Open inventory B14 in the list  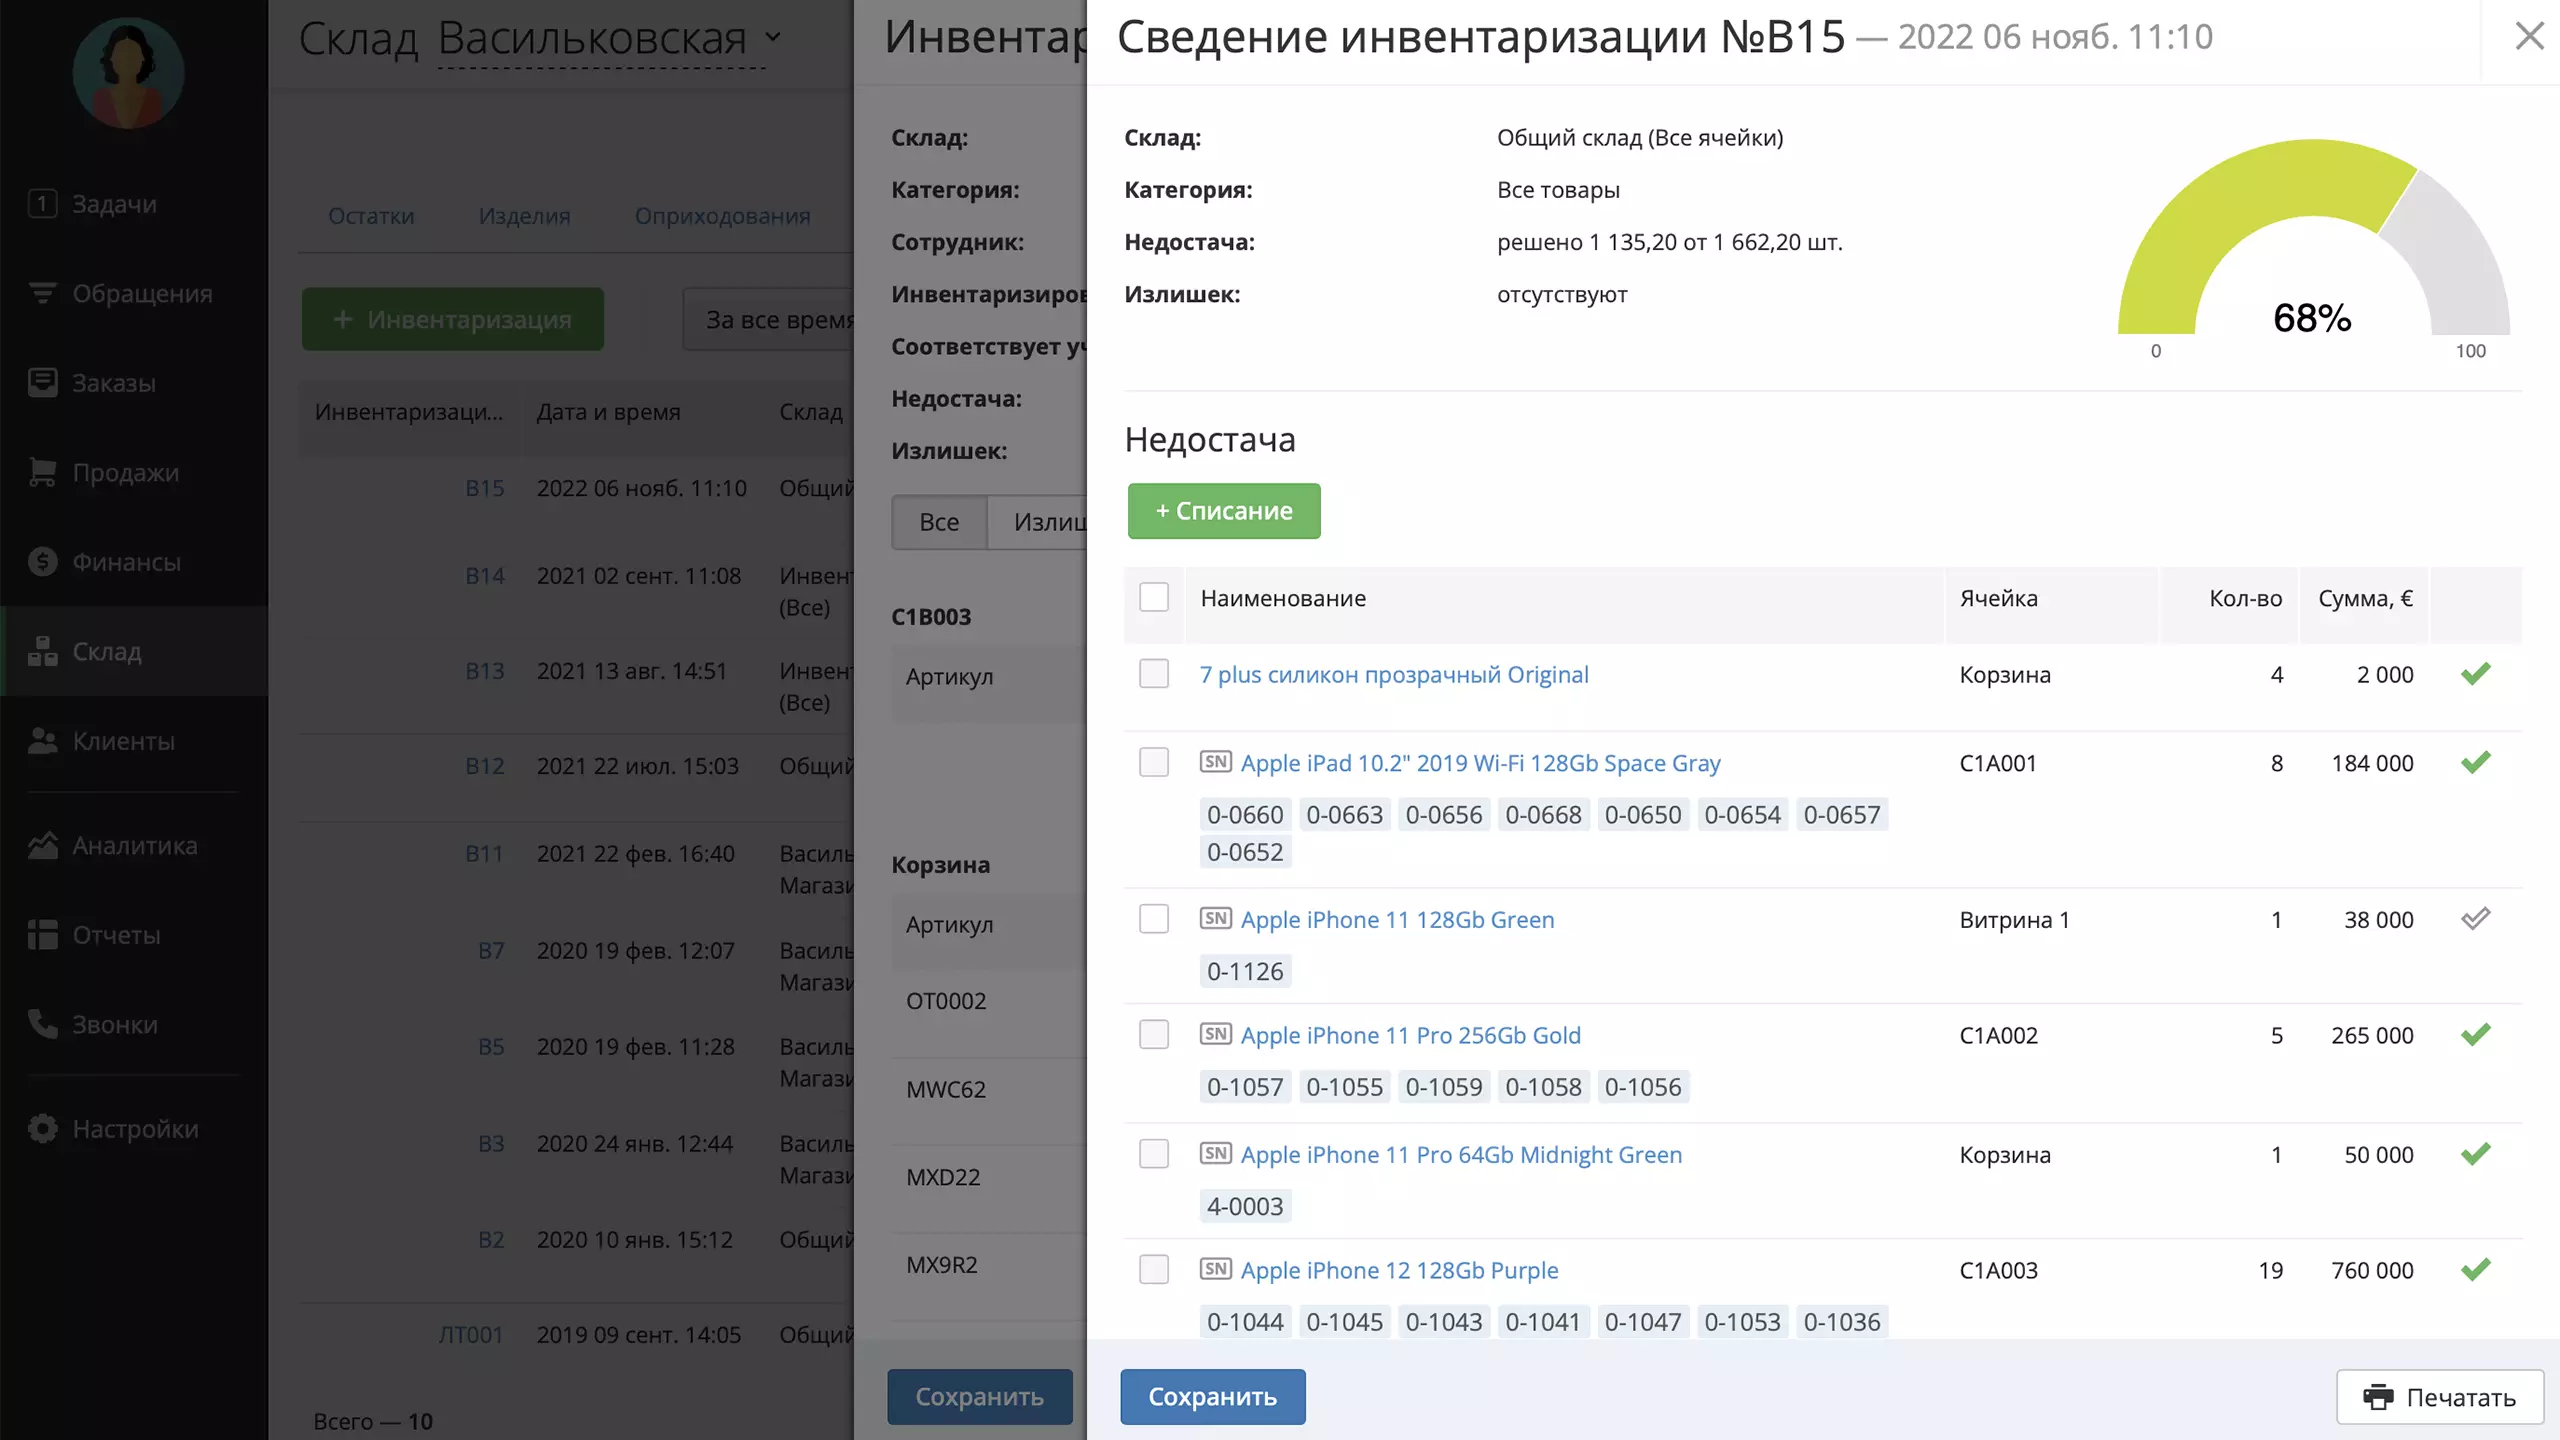tap(485, 576)
